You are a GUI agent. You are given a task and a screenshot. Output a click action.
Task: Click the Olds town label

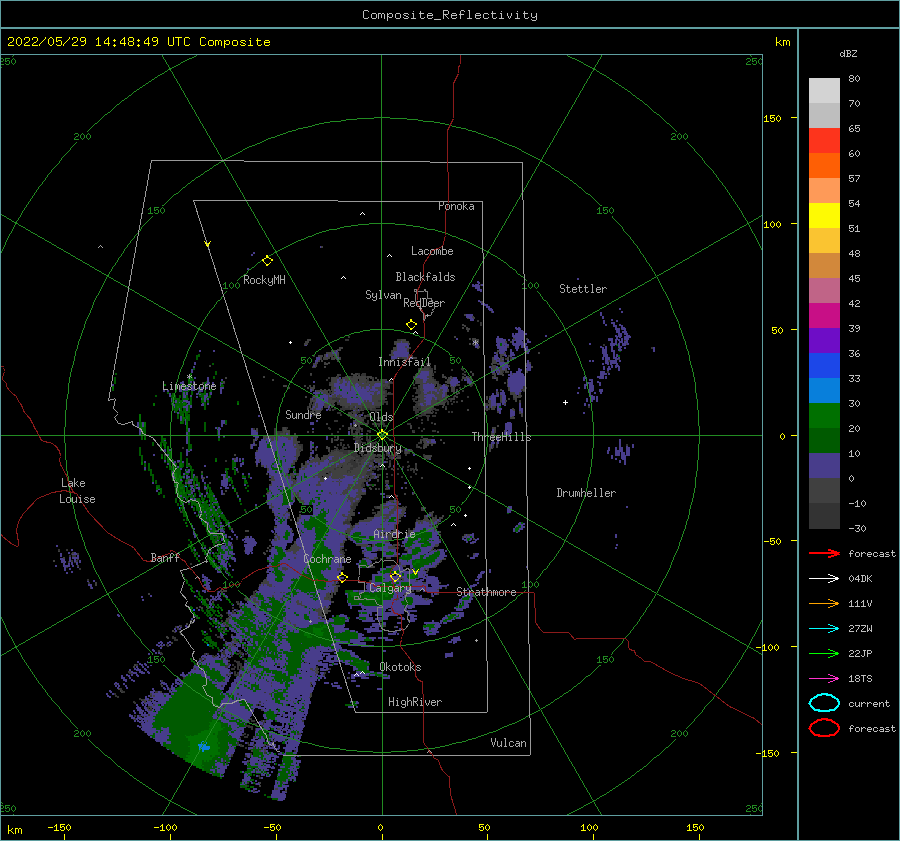click(381, 417)
